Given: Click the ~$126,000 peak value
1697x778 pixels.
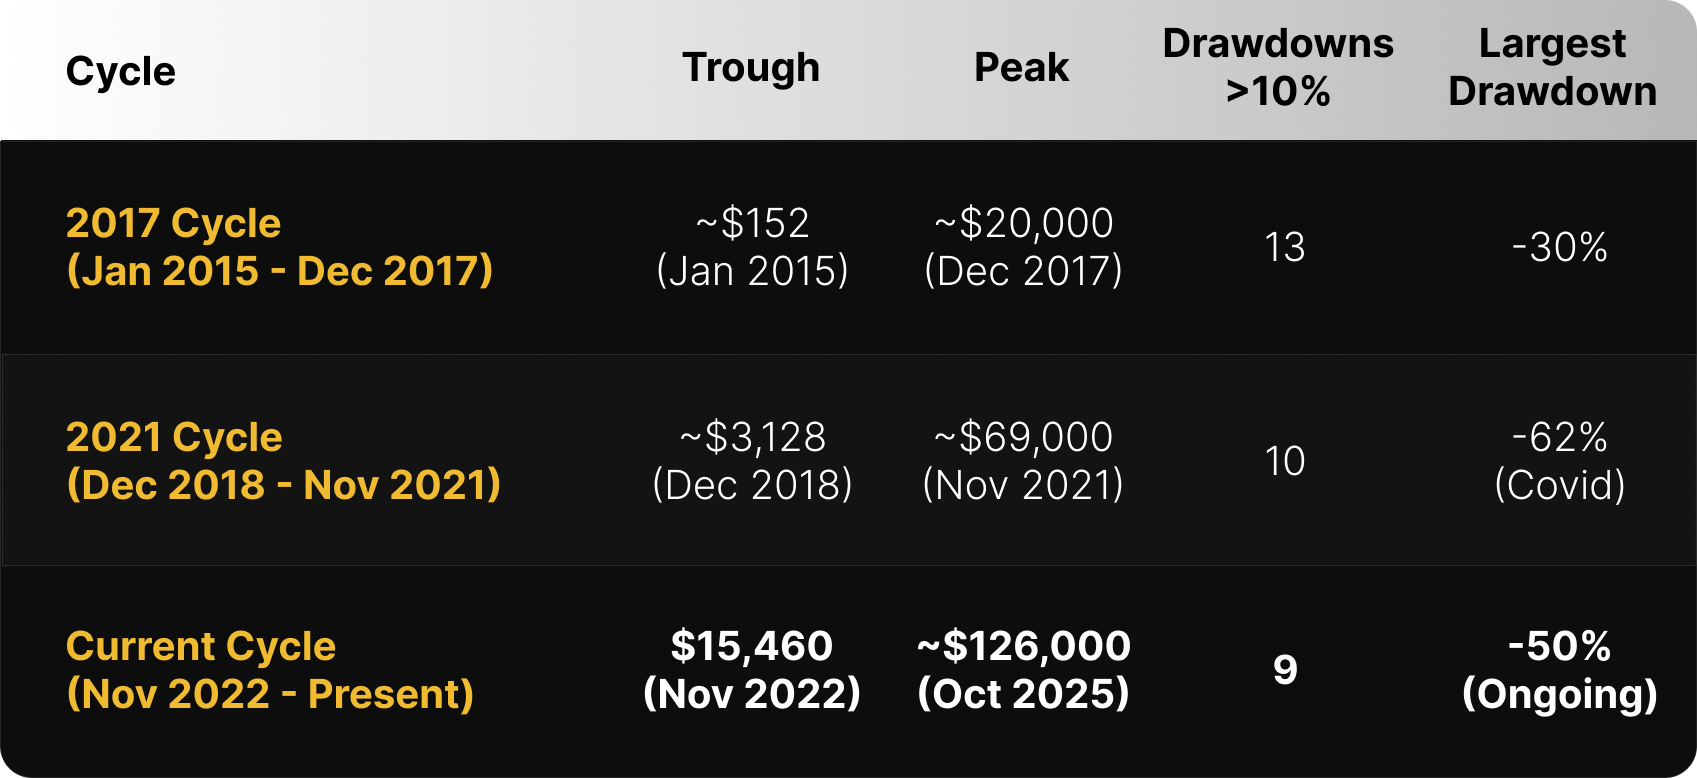Looking at the screenshot, I should point(1023,670).
